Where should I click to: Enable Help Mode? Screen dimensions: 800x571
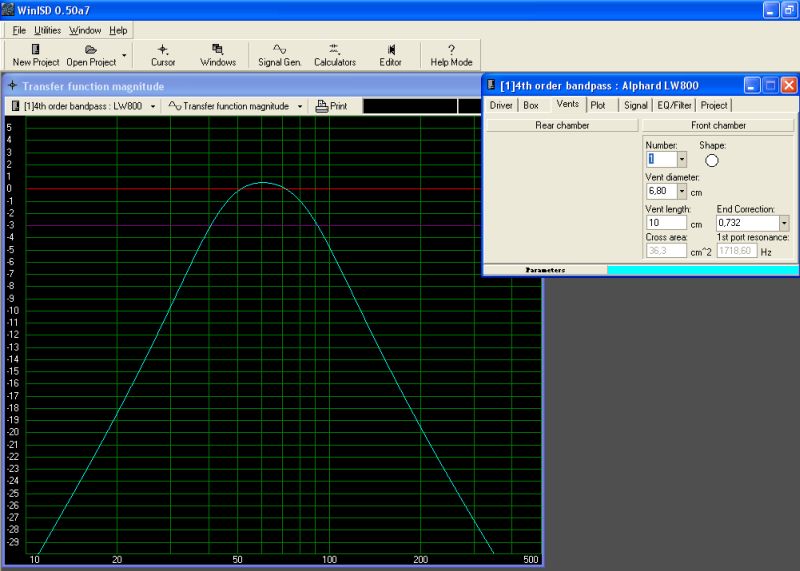pyautogui.click(x=451, y=55)
